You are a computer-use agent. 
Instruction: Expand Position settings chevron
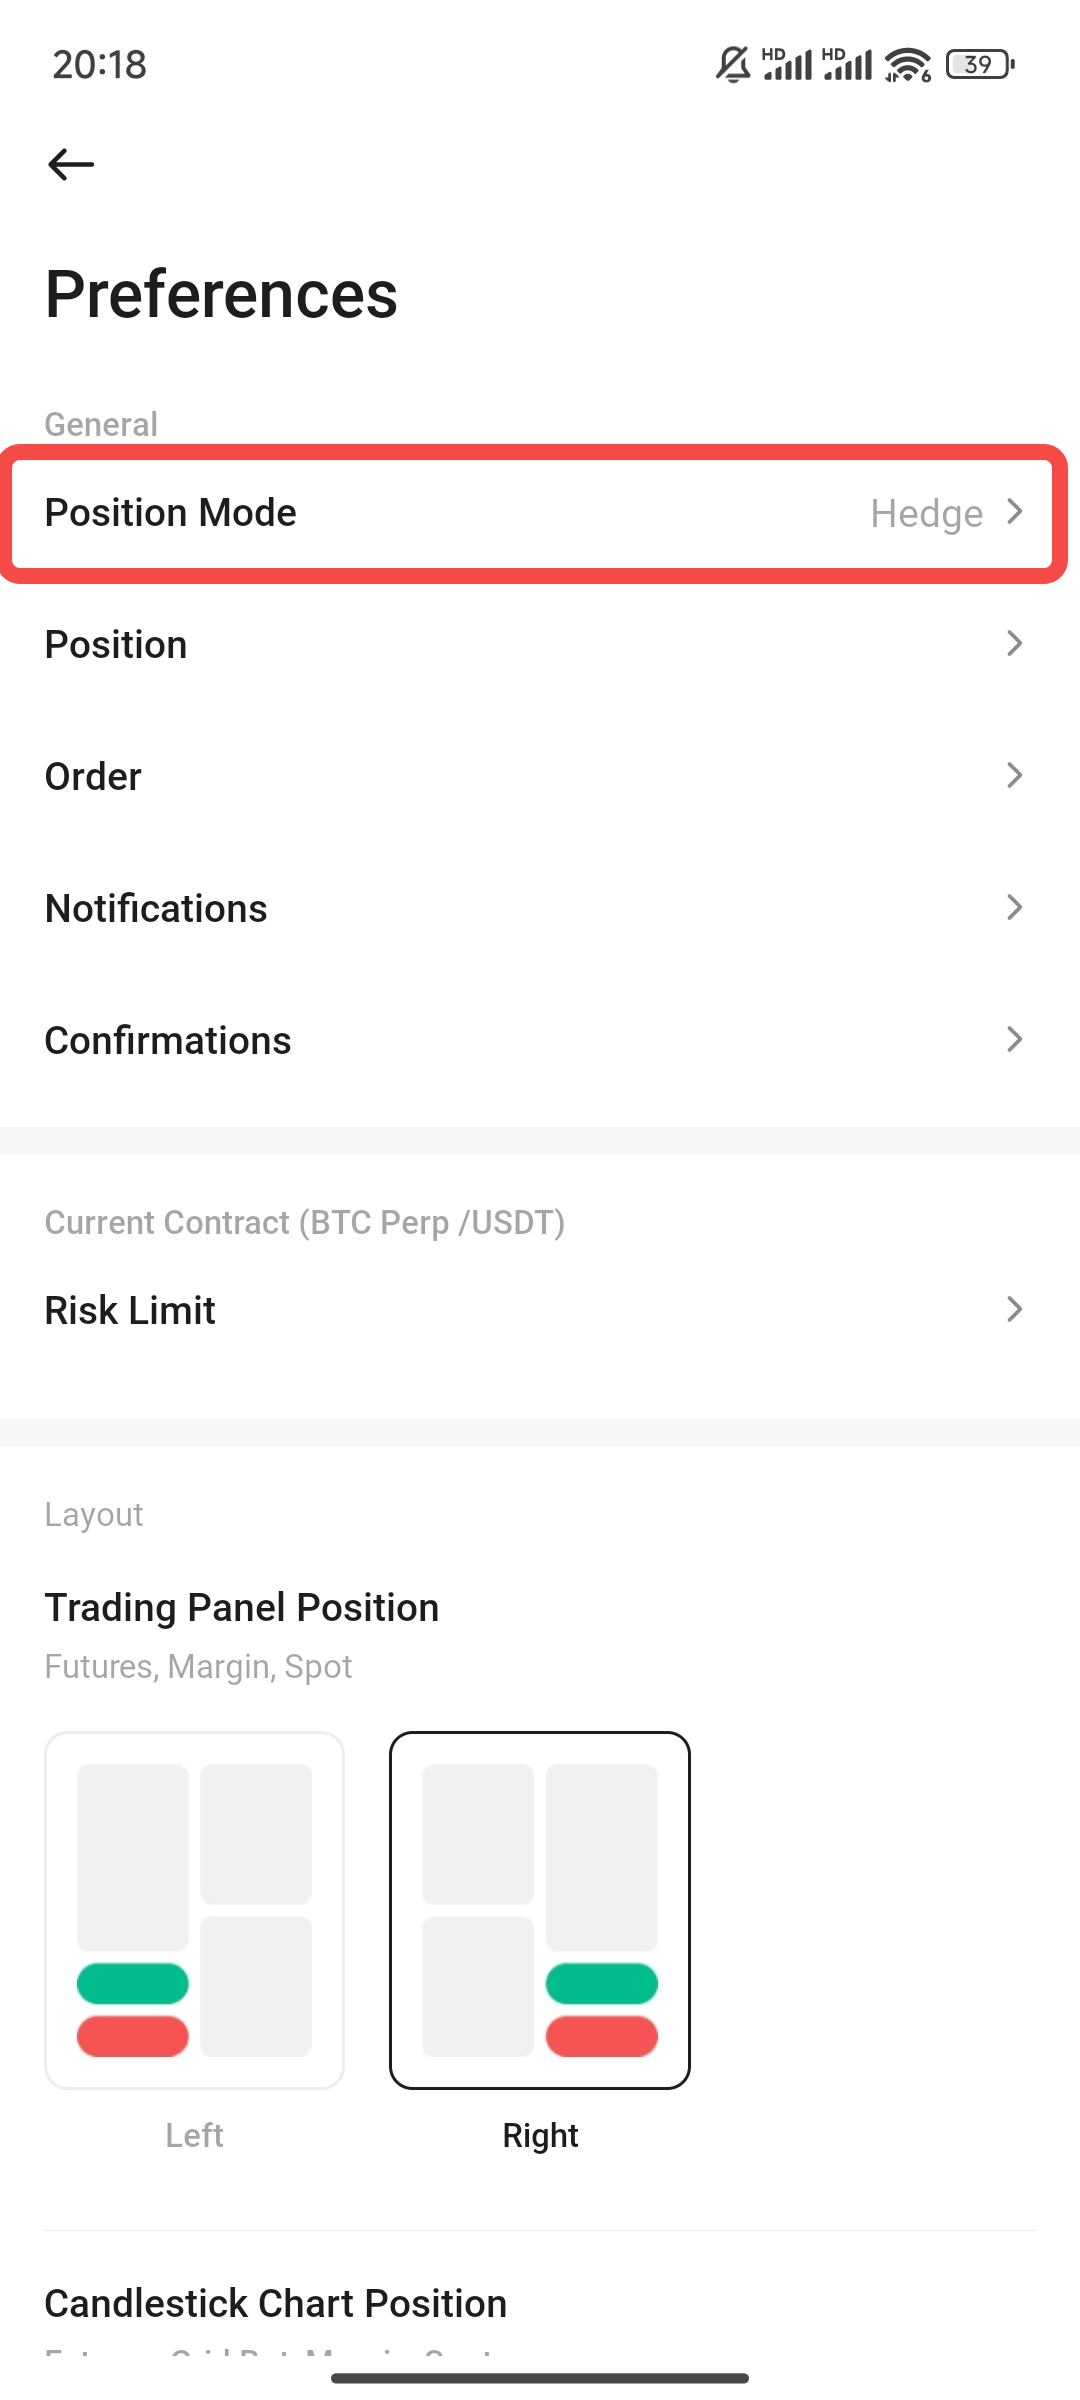(1015, 644)
